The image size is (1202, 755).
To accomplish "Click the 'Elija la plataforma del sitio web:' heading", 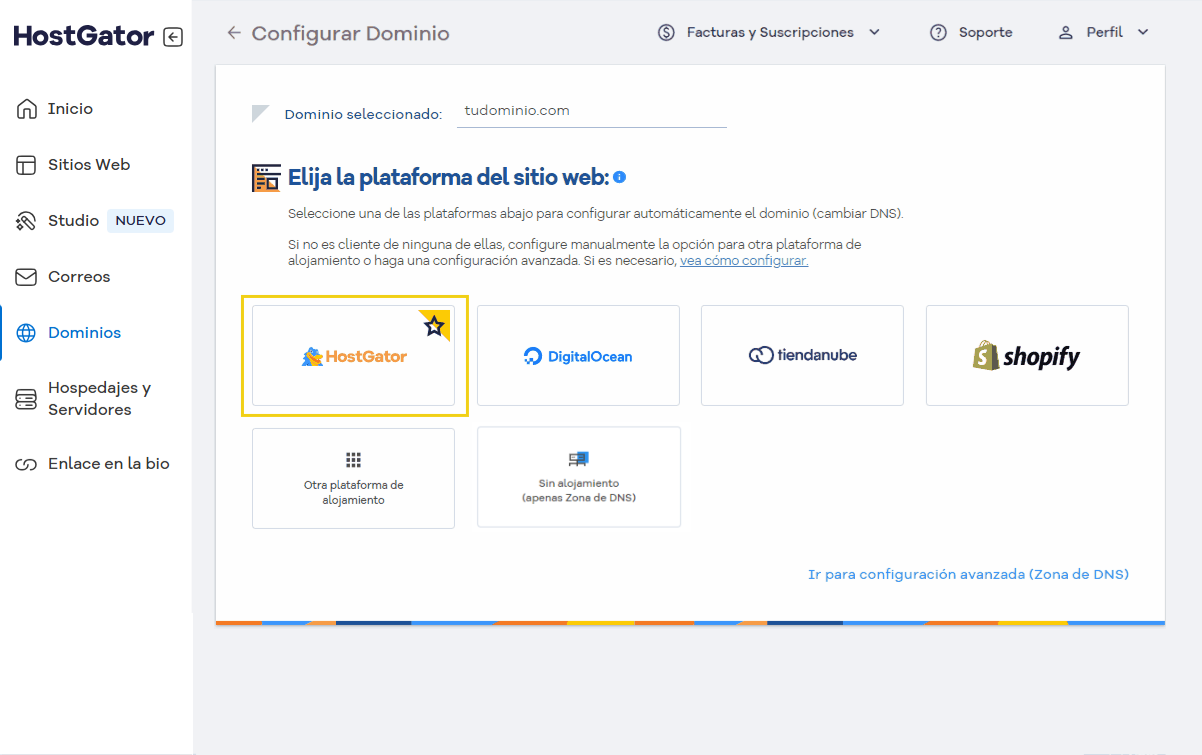I will (449, 178).
